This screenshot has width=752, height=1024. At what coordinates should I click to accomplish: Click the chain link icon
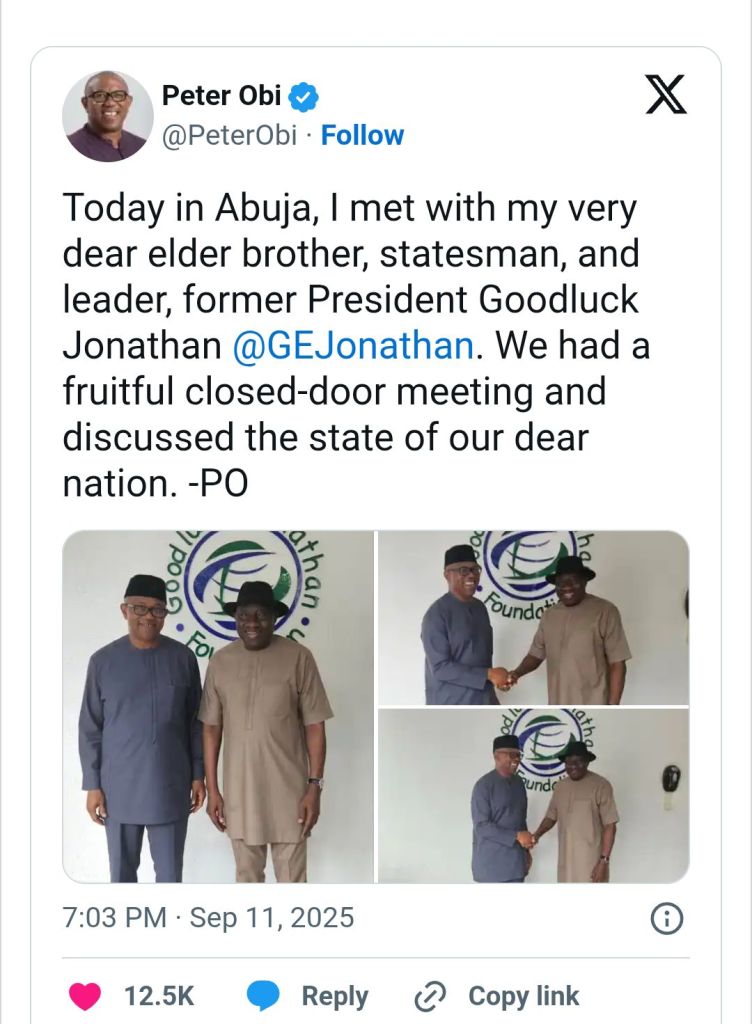430,996
